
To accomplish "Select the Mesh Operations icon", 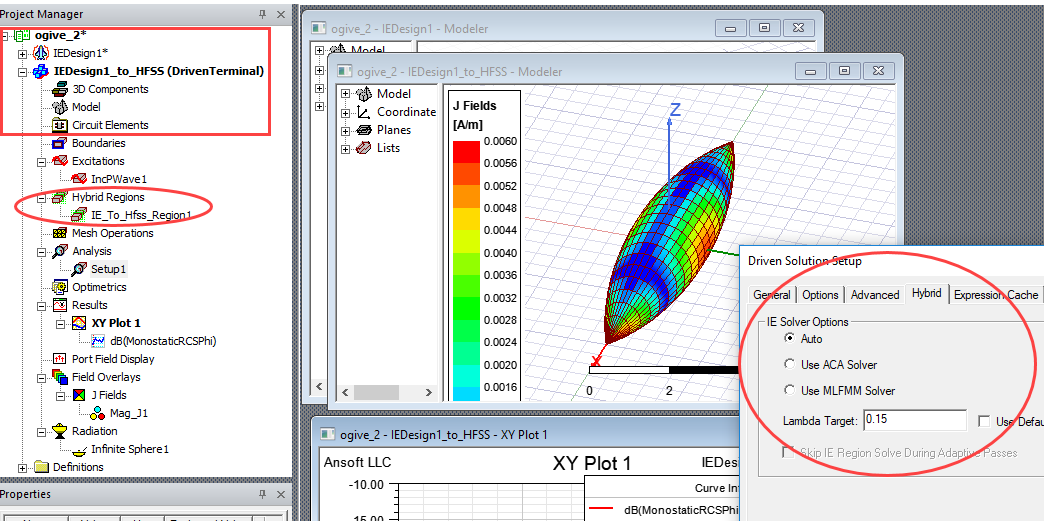I will [59, 233].
